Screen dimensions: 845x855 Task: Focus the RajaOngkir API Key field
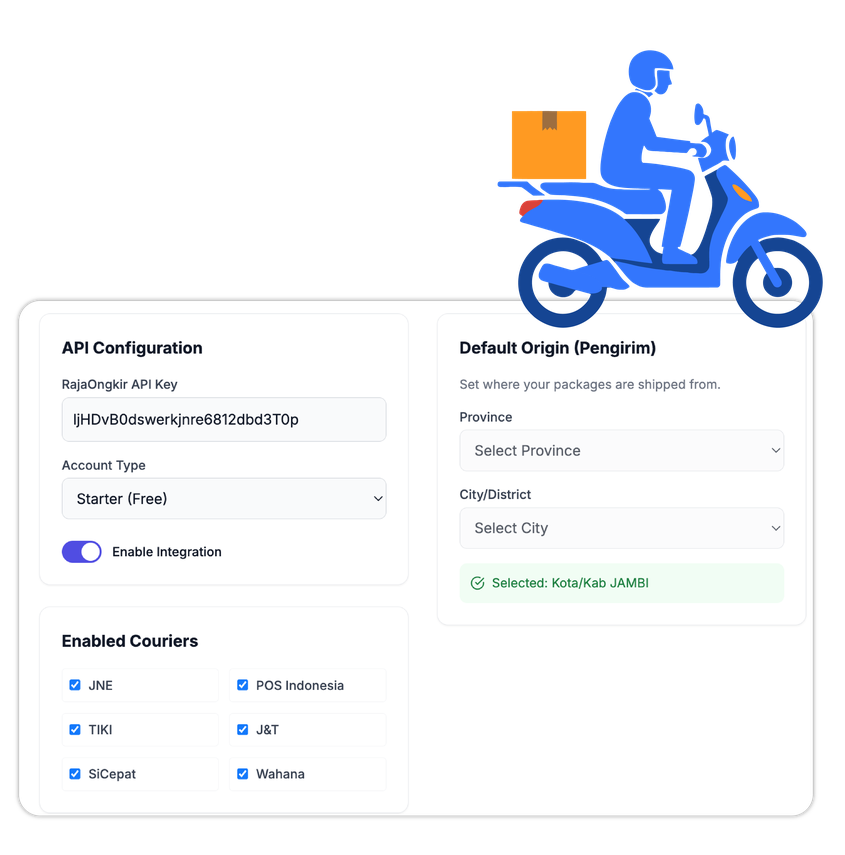click(224, 419)
